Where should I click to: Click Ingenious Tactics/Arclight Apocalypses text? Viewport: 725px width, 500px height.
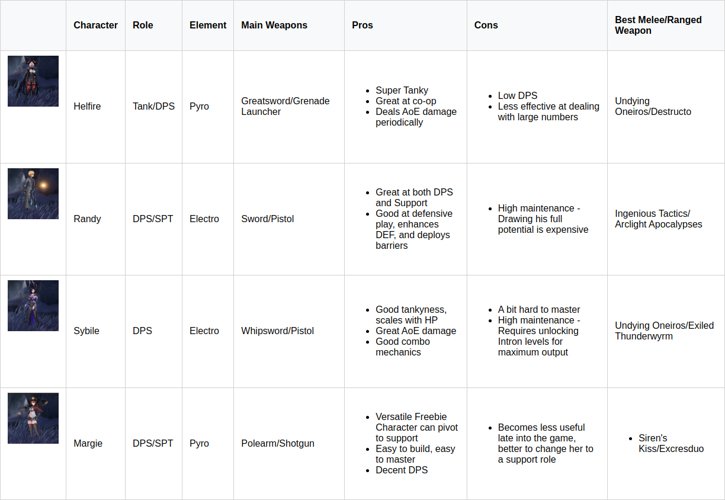point(658,218)
